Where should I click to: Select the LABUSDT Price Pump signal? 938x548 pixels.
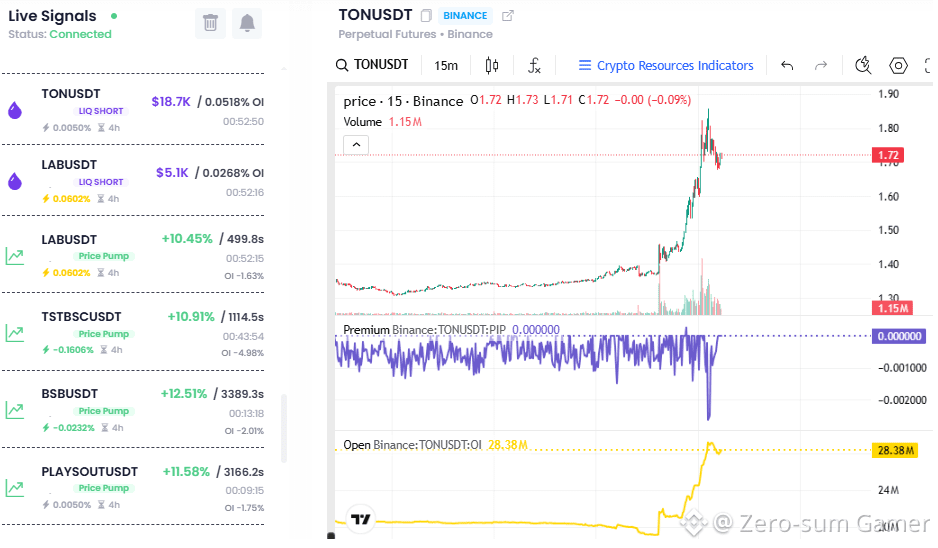(133, 255)
